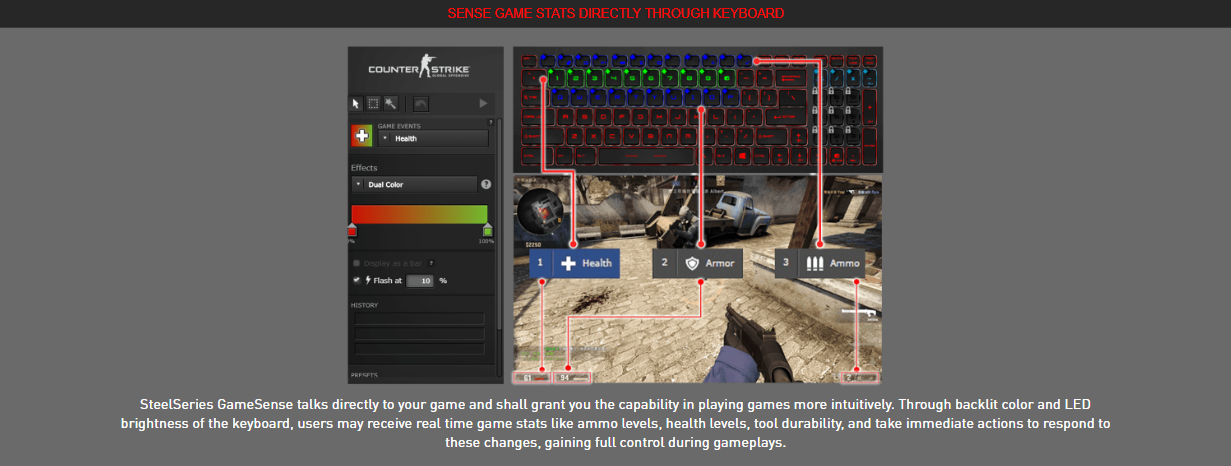Choose the dotted marquee selection tool
Image resolution: width=1231 pixels, height=466 pixels.
(373, 103)
